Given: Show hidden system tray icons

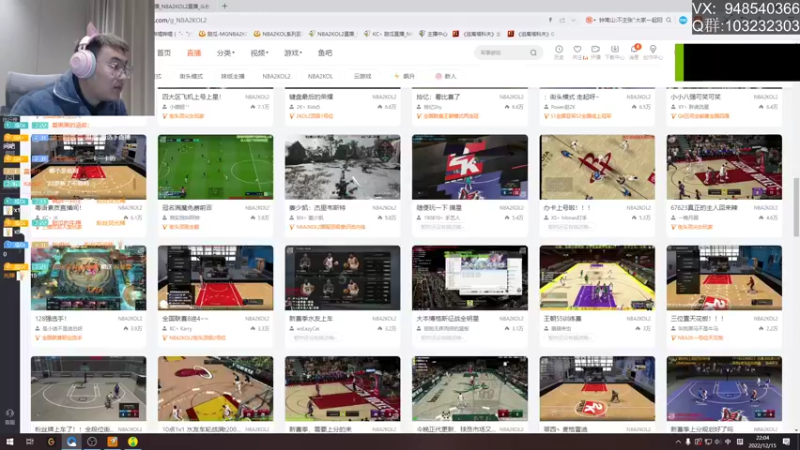Looking at the screenshot, I should 678,442.
